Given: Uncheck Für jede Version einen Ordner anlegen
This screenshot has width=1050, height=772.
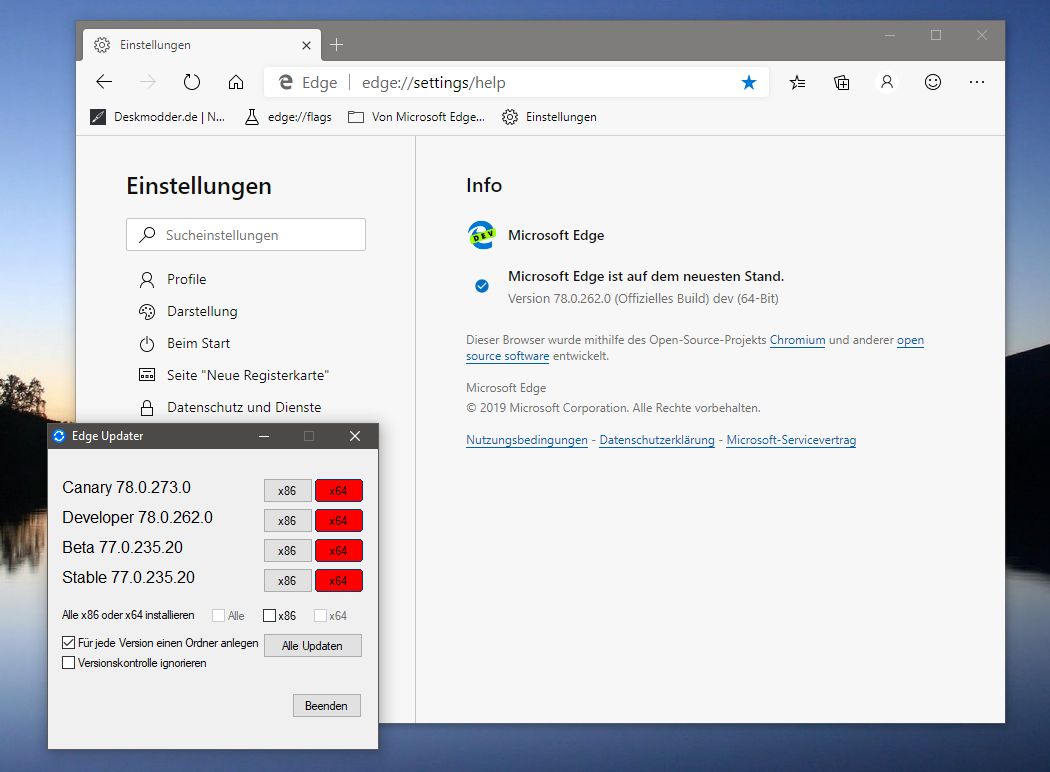Looking at the screenshot, I should coord(68,643).
